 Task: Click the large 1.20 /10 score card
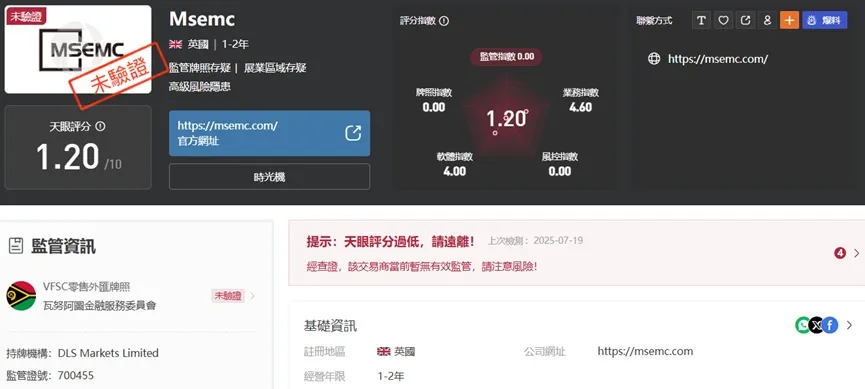tap(78, 147)
